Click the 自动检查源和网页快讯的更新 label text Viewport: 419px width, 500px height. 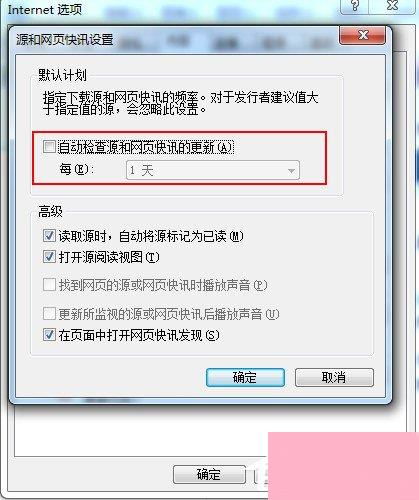146,147
